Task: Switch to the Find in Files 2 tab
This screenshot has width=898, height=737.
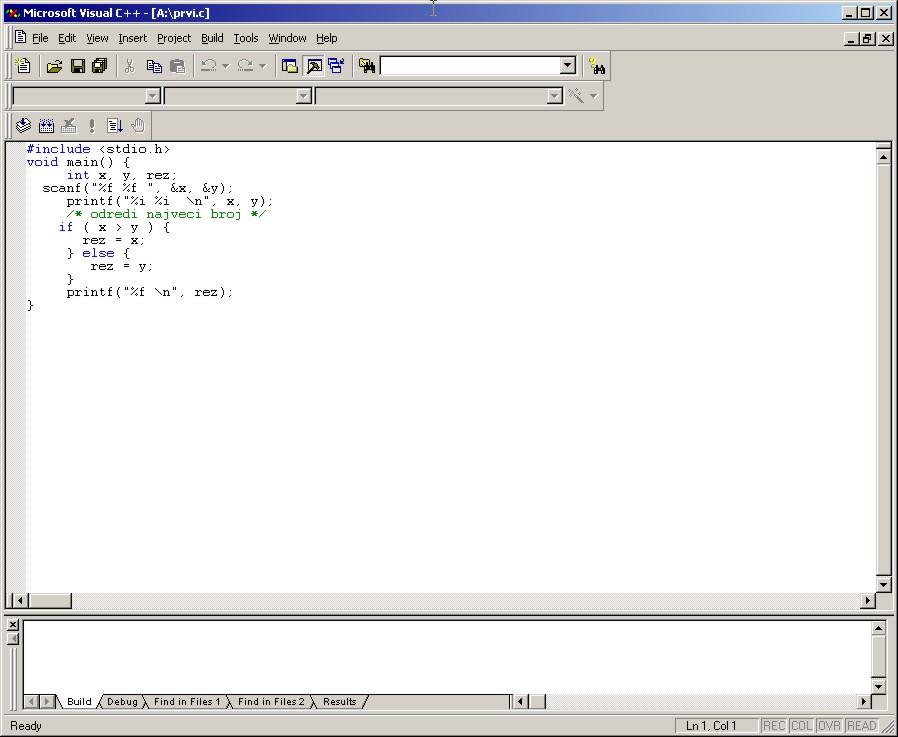Action: [x=271, y=701]
